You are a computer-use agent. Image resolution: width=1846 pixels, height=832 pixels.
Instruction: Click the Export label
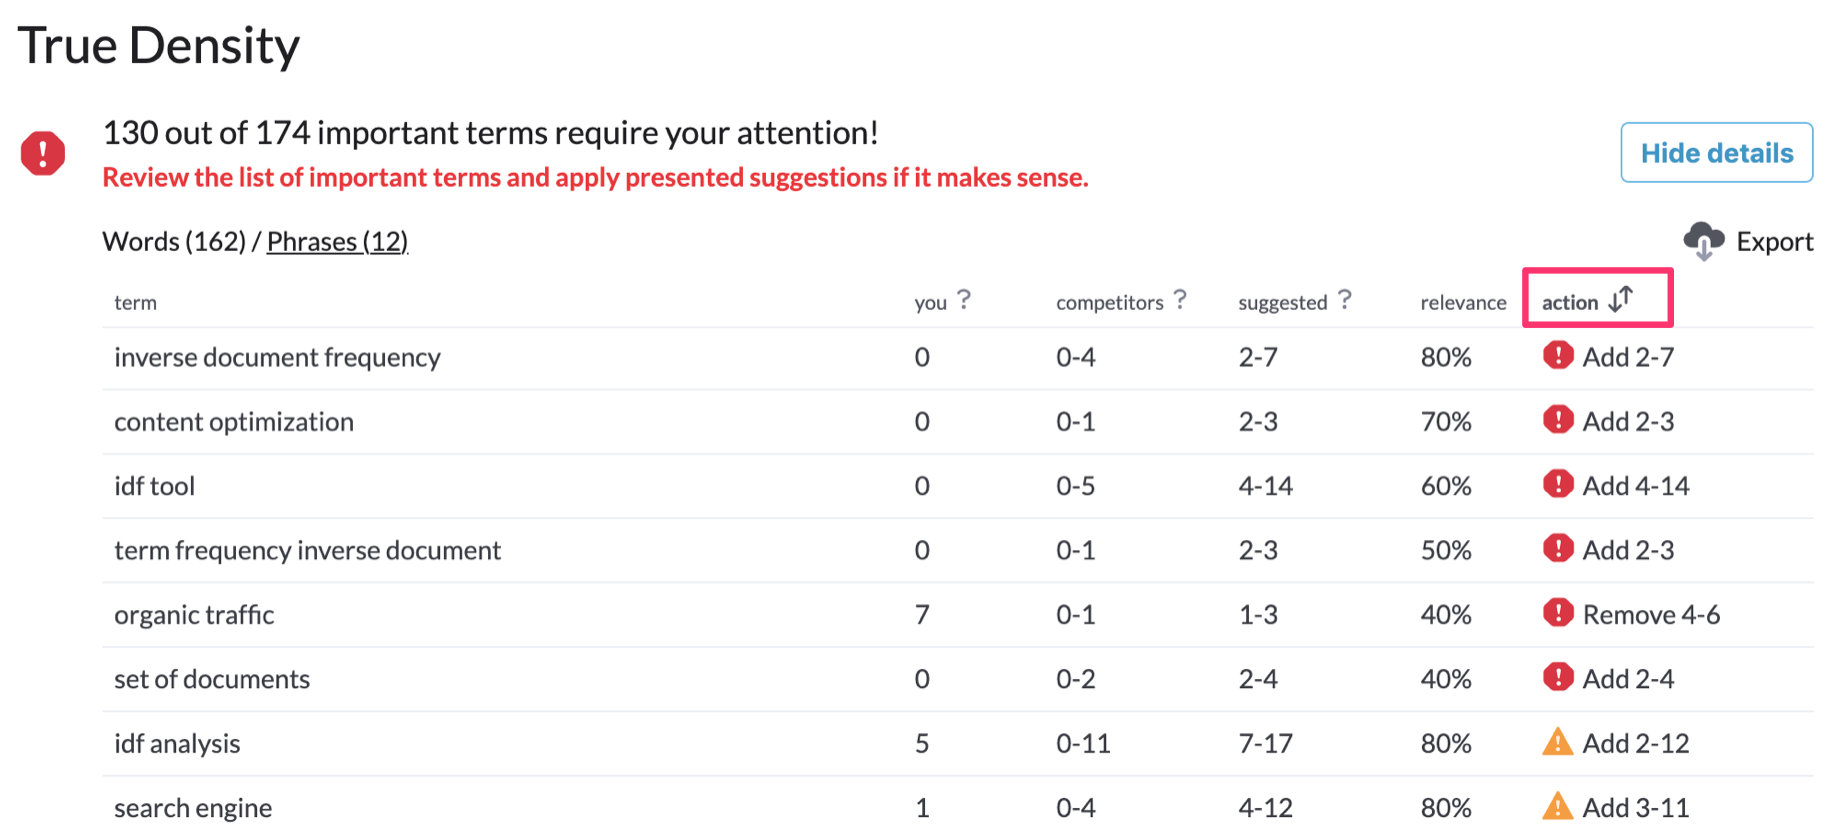pyautogui.click(x=1774, y=242)
